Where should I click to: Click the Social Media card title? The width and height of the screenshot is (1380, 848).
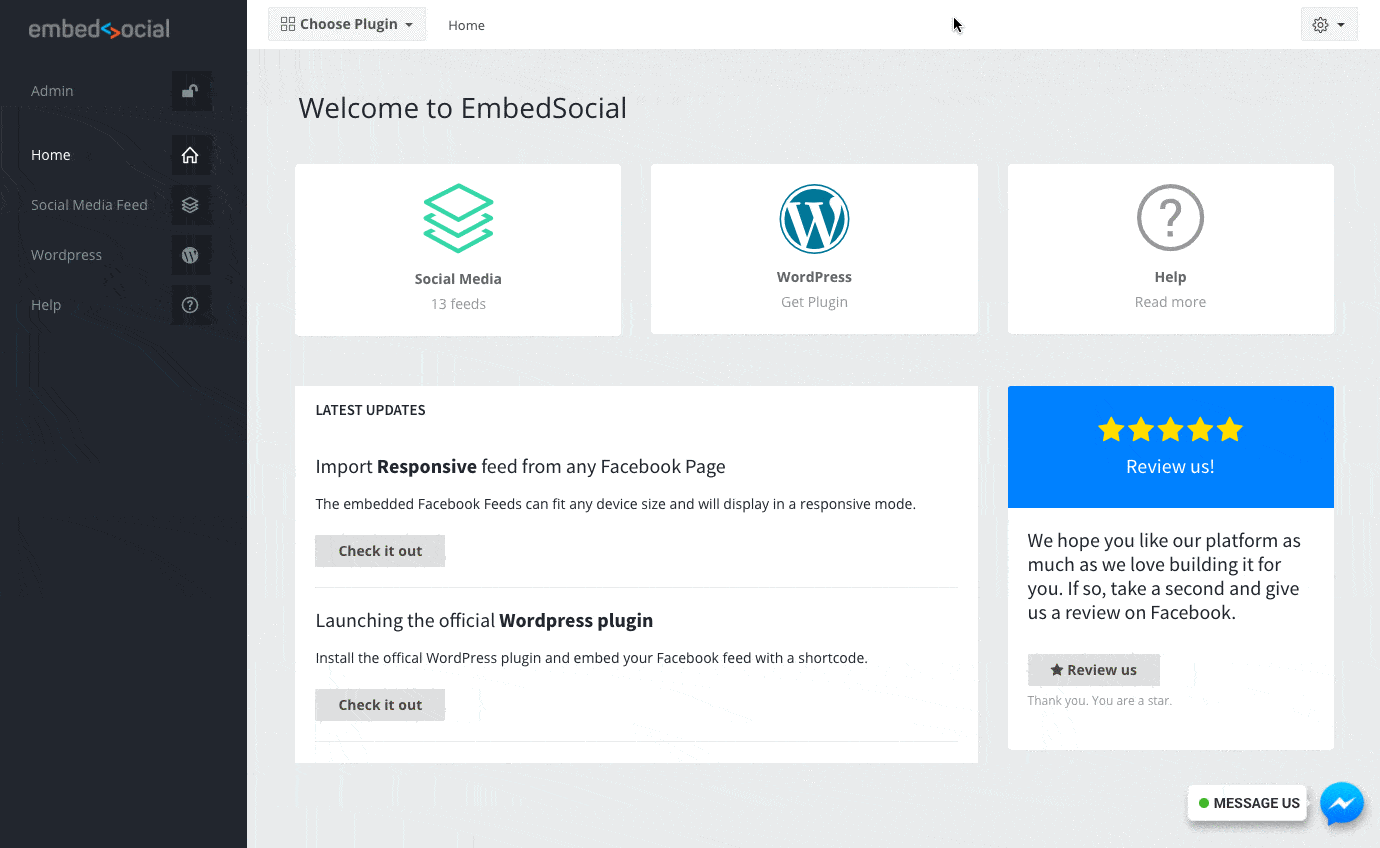pos(458,279)
